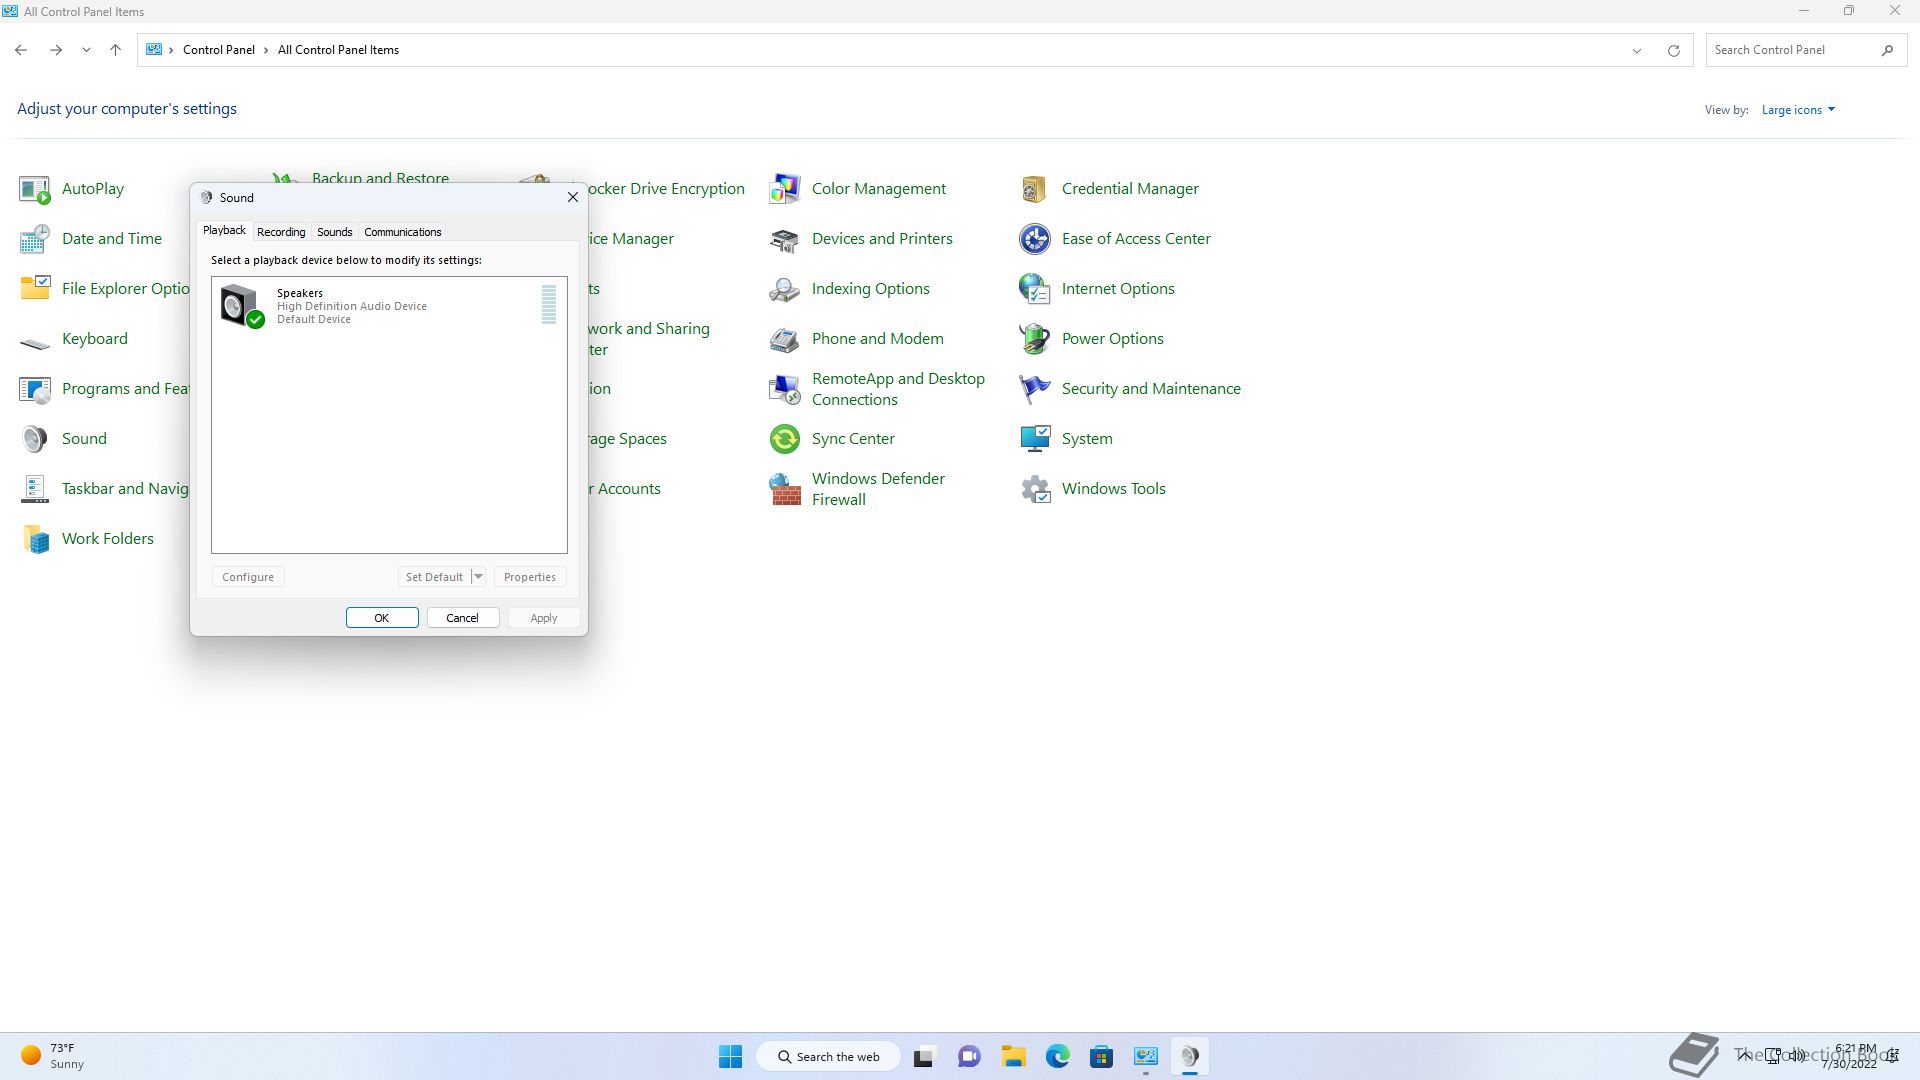Image resolution: width=1920 pixels, height=1080 pixels.
Task: Click the All Control Panel Items breadcrumb
Action: 338,50
